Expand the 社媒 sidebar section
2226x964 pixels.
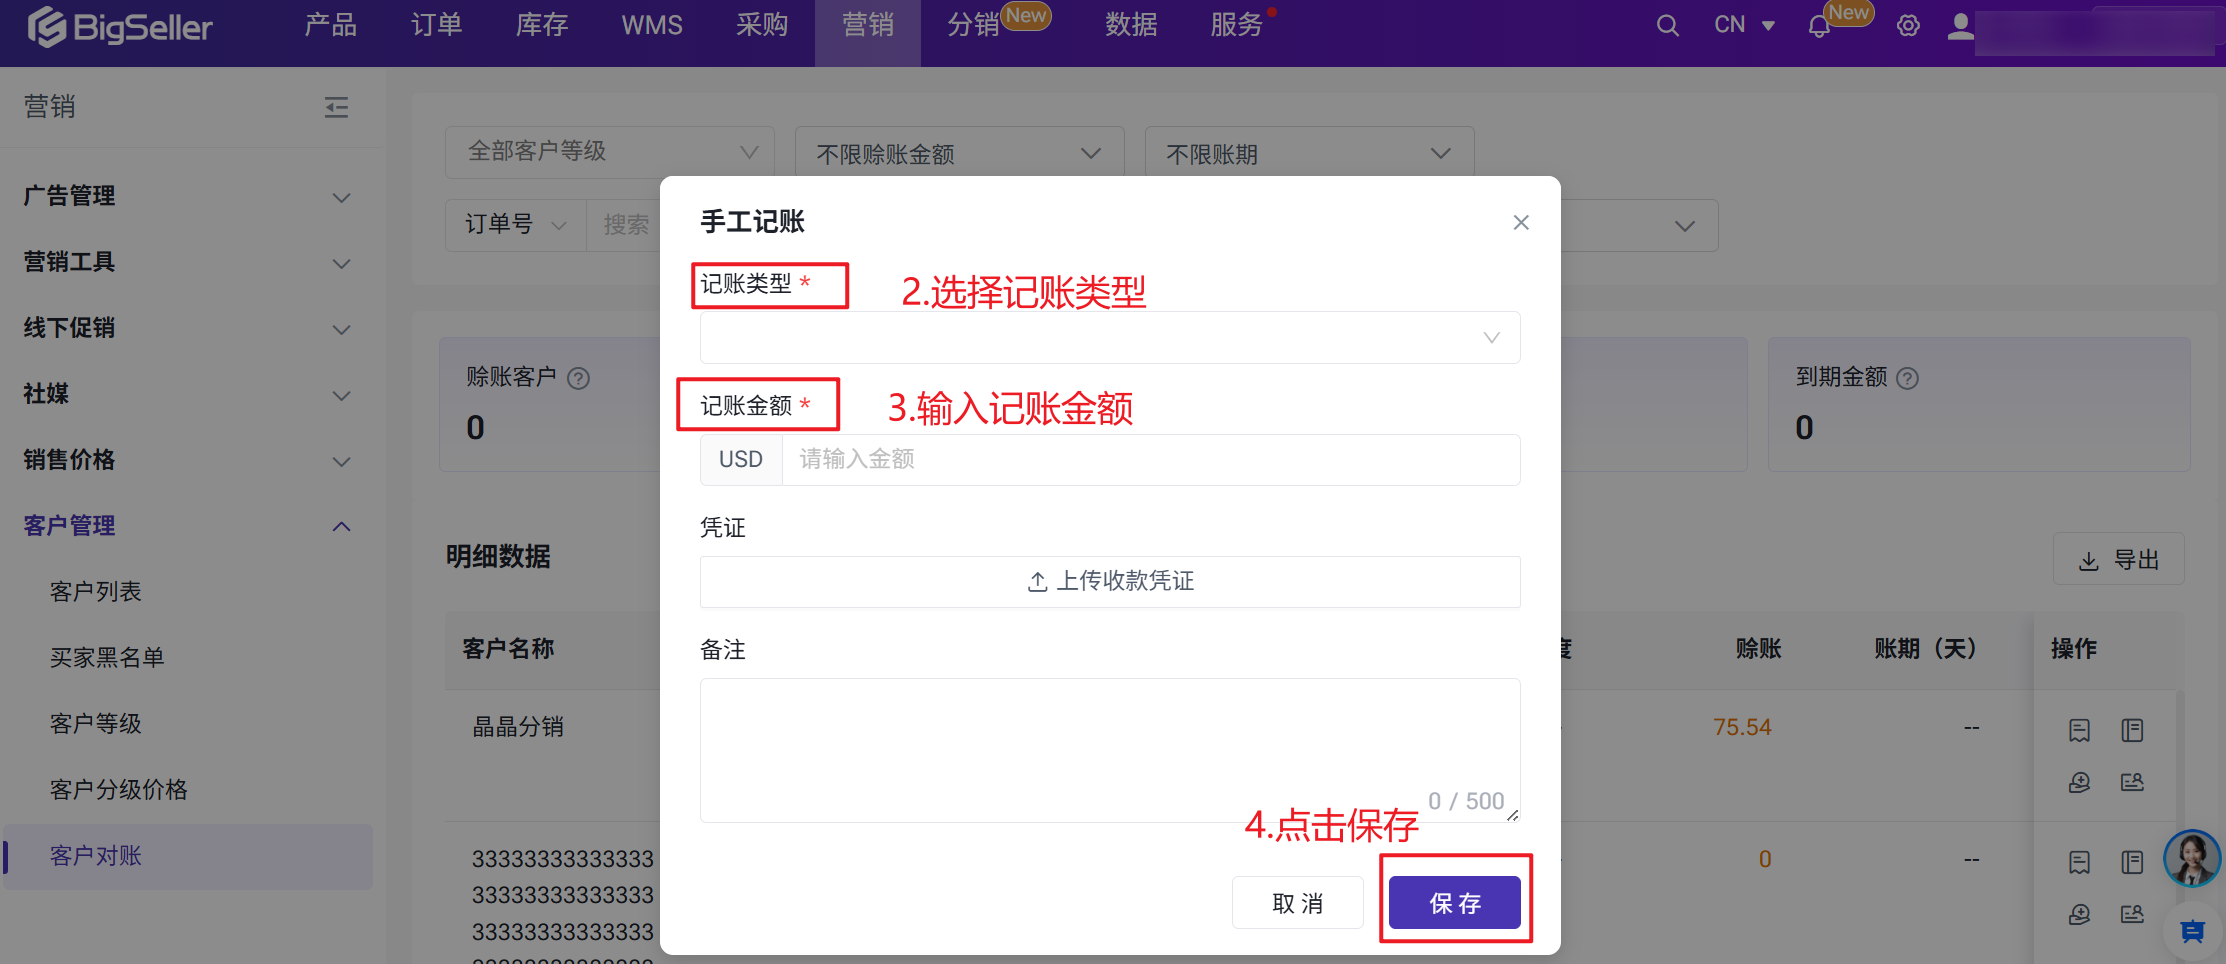click(188, 394)
